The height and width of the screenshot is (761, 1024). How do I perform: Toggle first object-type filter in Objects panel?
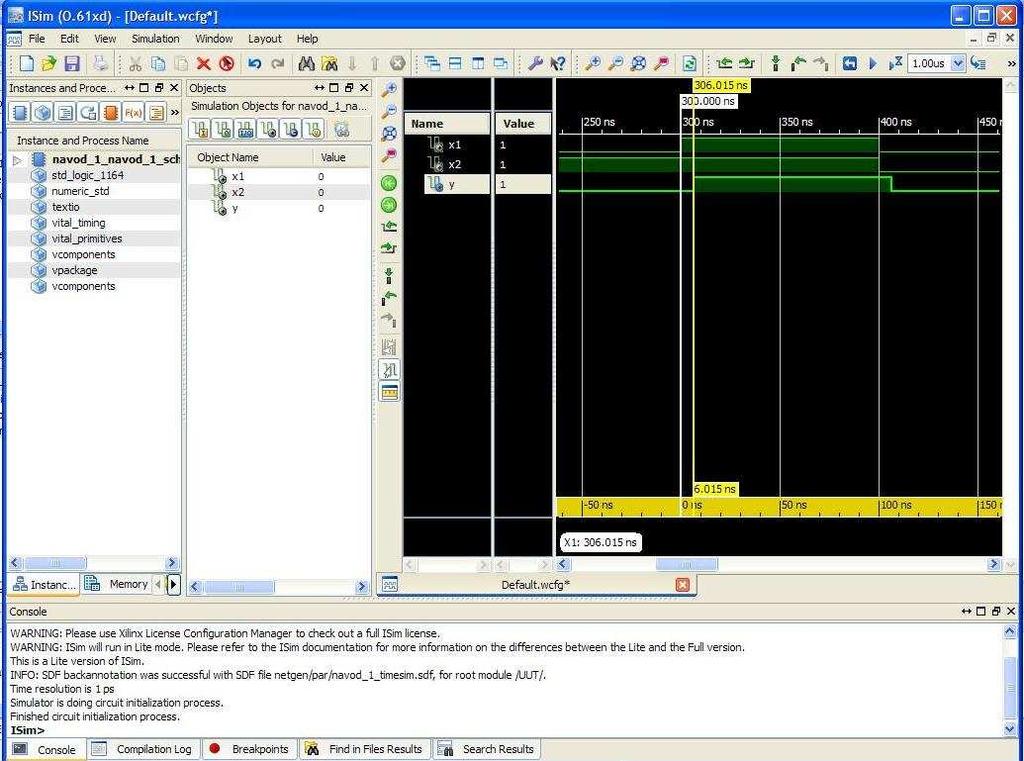pyautogui.click(x=201, y=130)
